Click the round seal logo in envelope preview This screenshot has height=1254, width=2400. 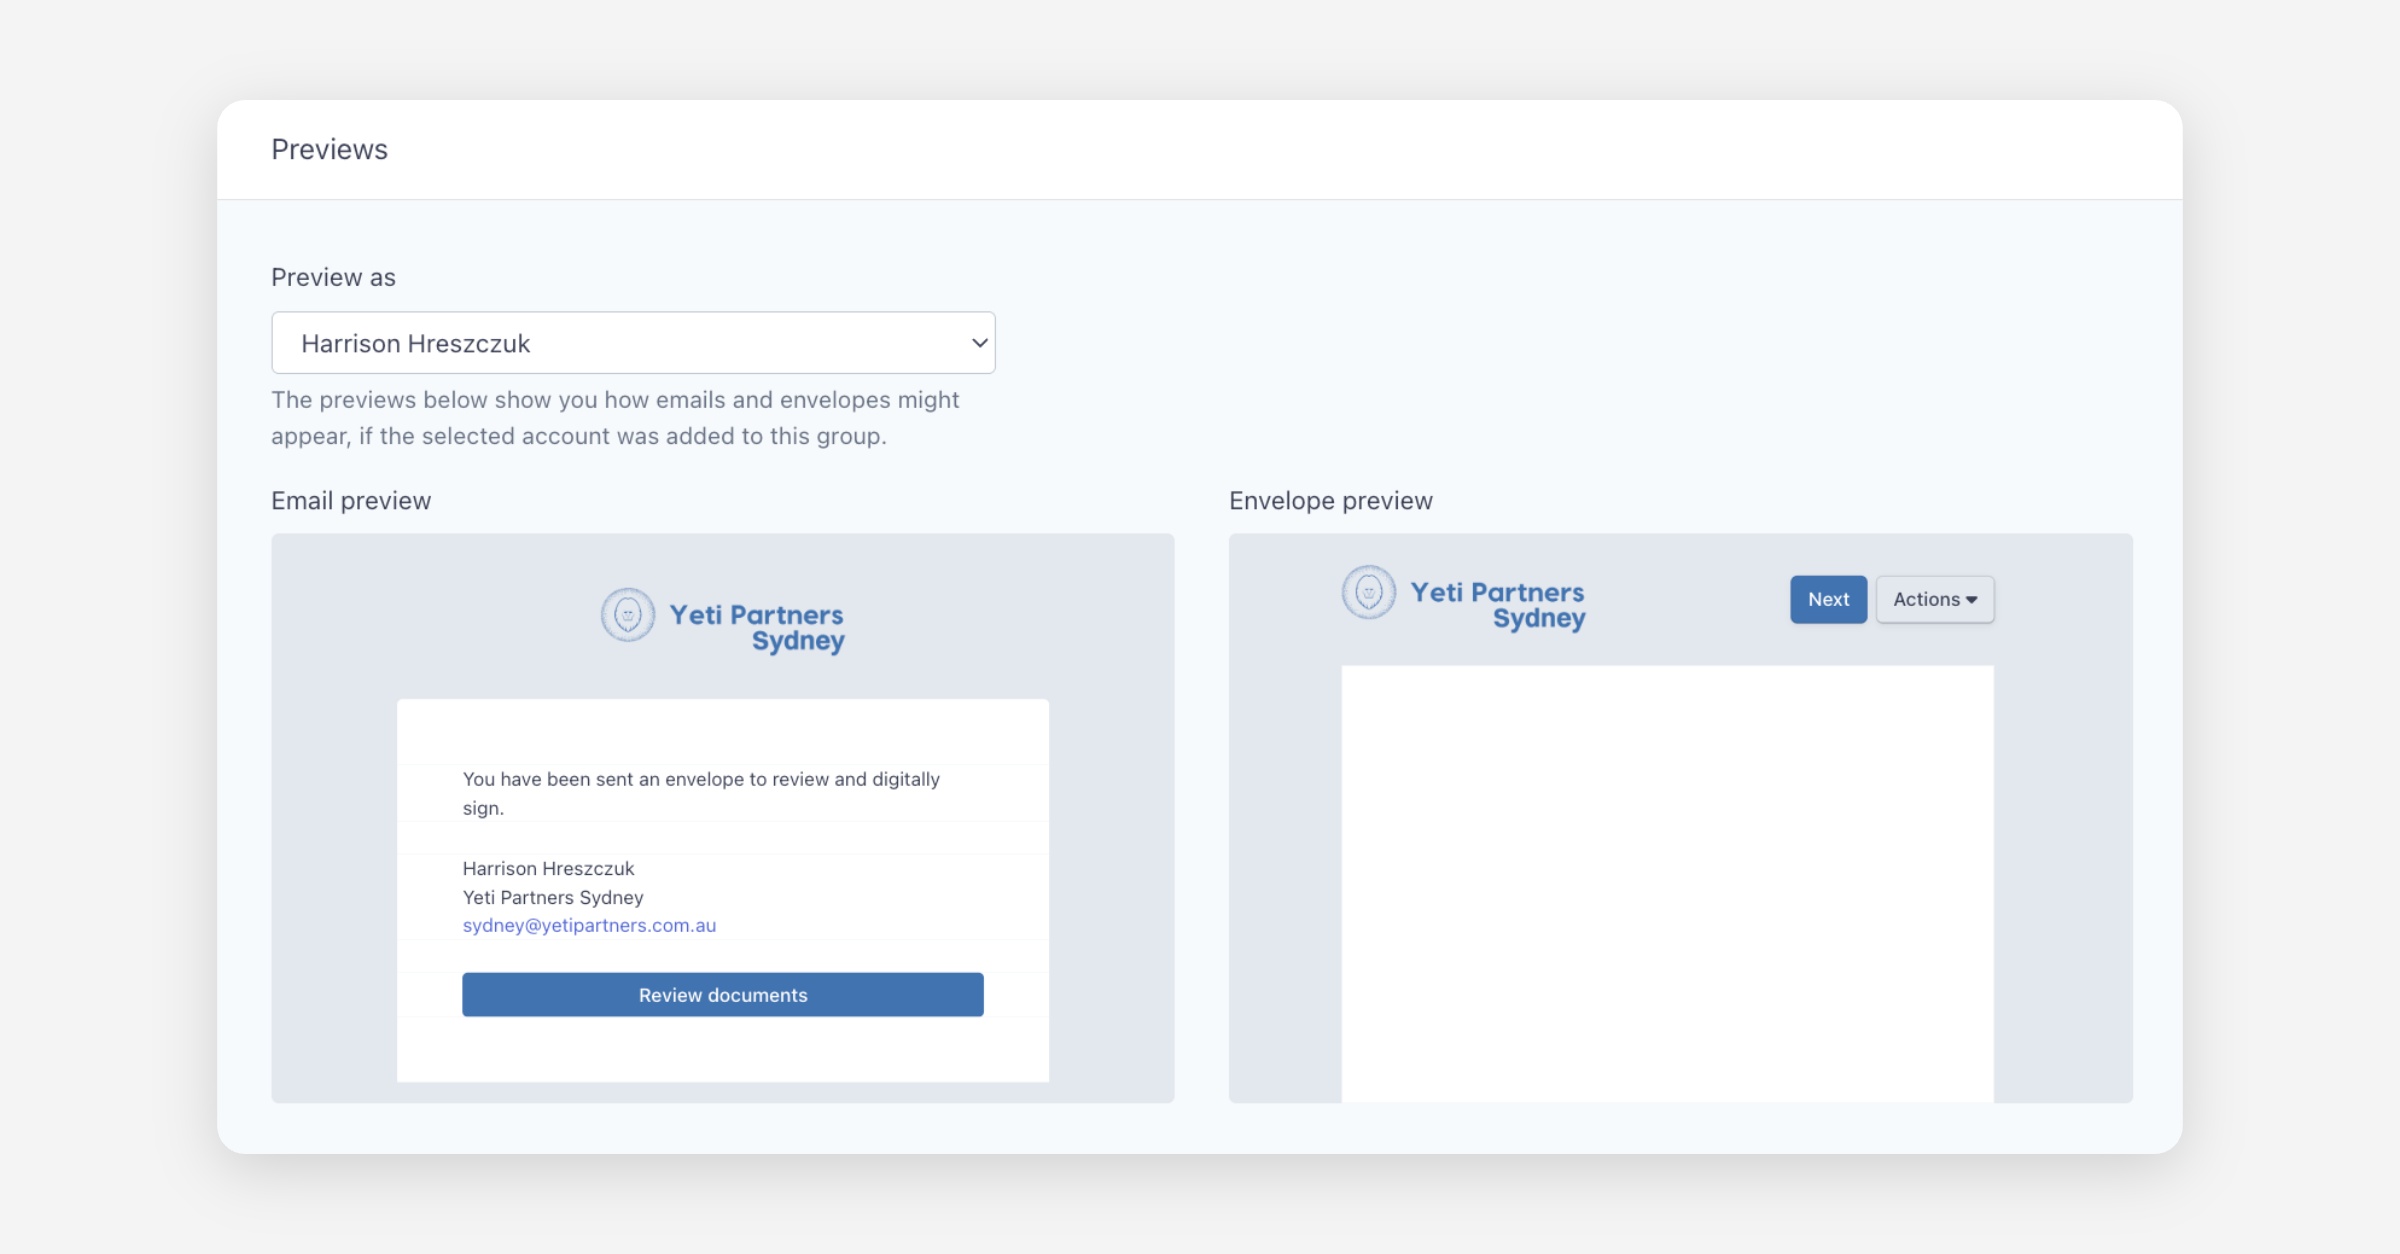[x=1369, y=592]
